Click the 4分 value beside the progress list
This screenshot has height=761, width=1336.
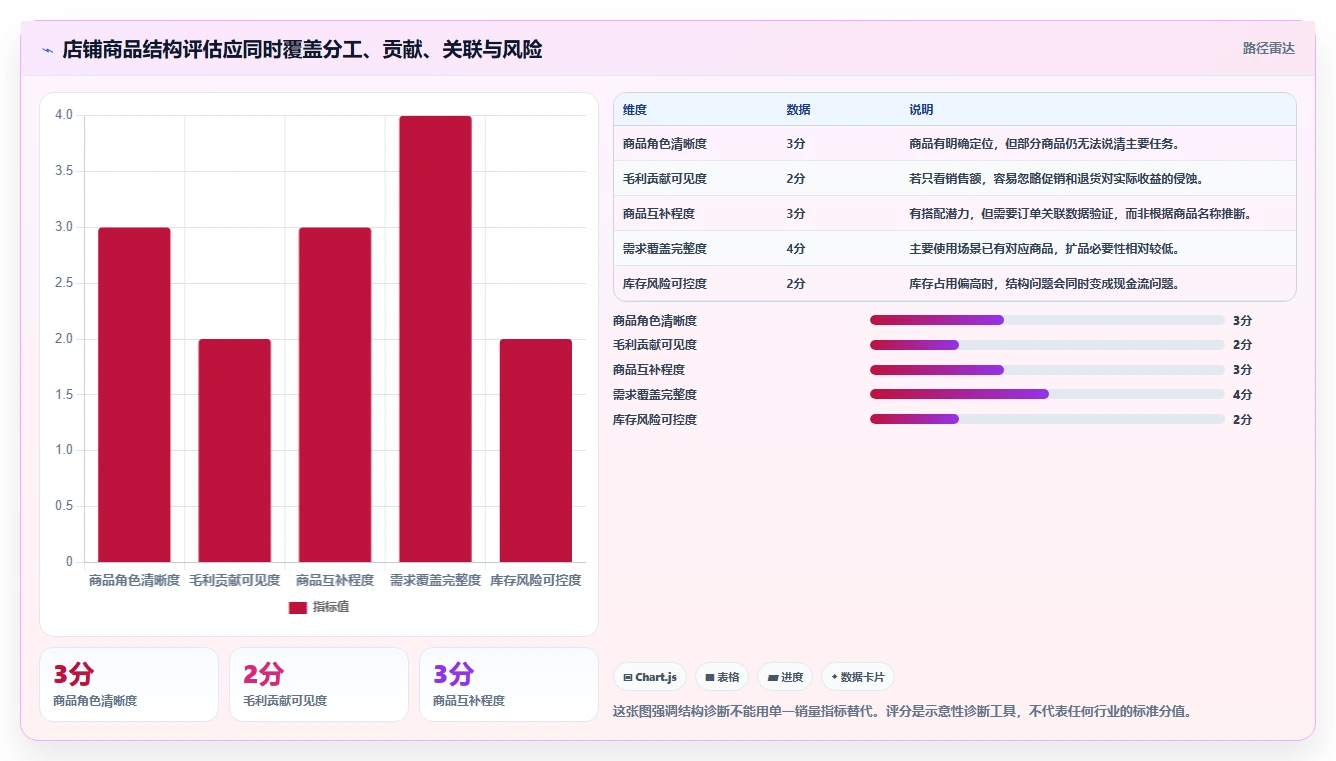[1242, 395]
